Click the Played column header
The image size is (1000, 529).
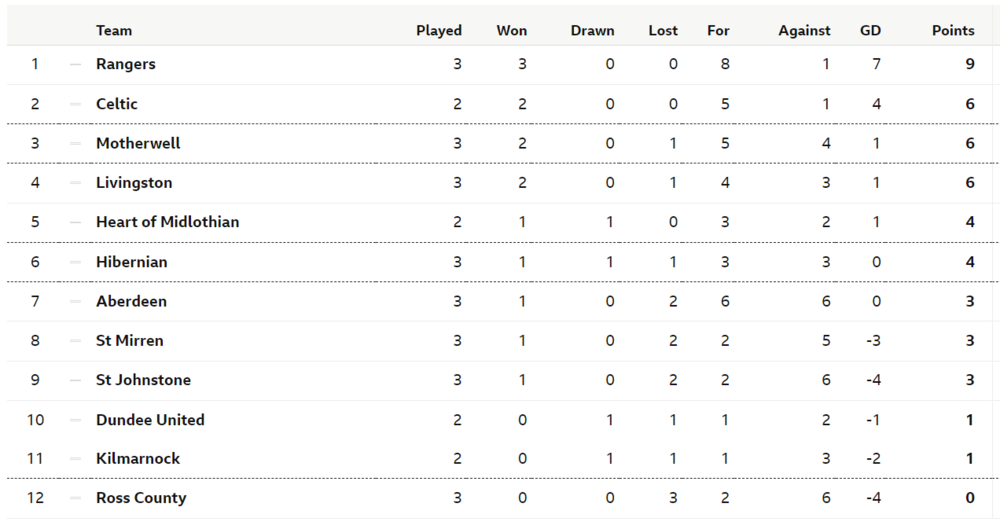coord(438,31)
